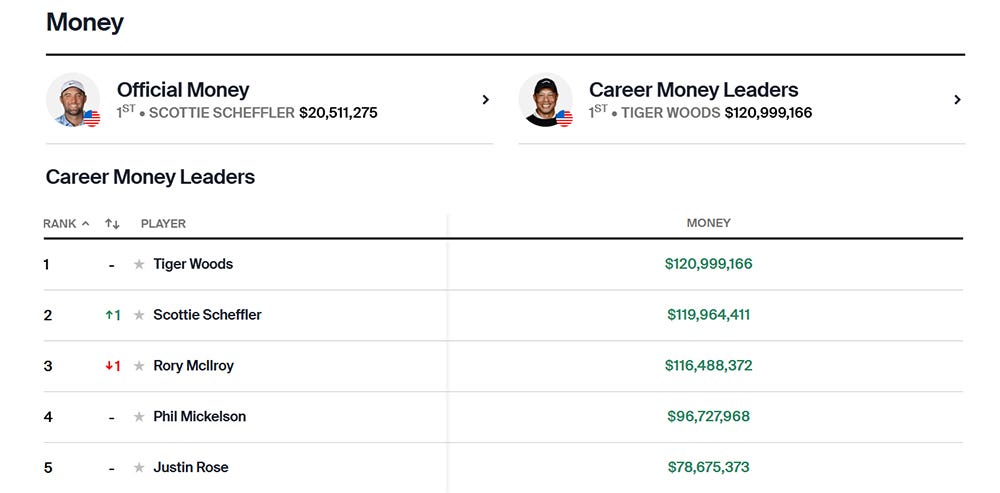Image resolution: width=1000 pixels, height=493 pixels.
Task: Toggle star next to Scottie Scheffler
Action: tap(139, 315)
